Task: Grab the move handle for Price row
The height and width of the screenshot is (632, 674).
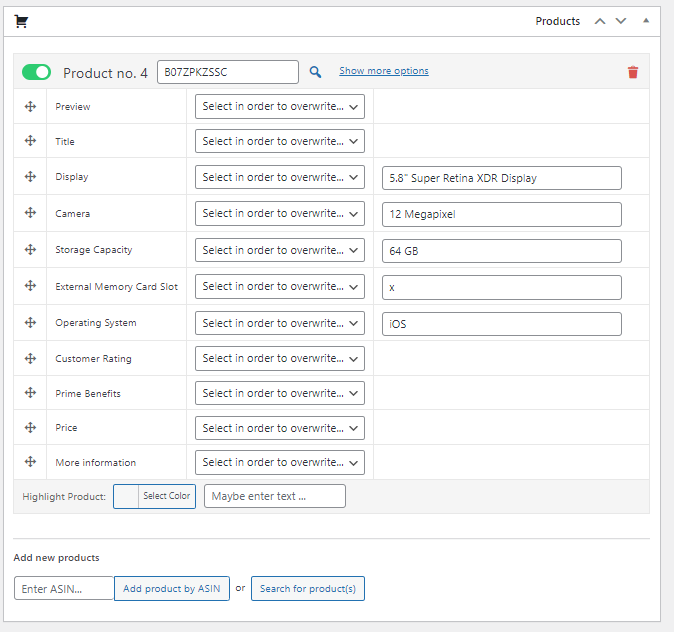Action: (x=30, y=427)
